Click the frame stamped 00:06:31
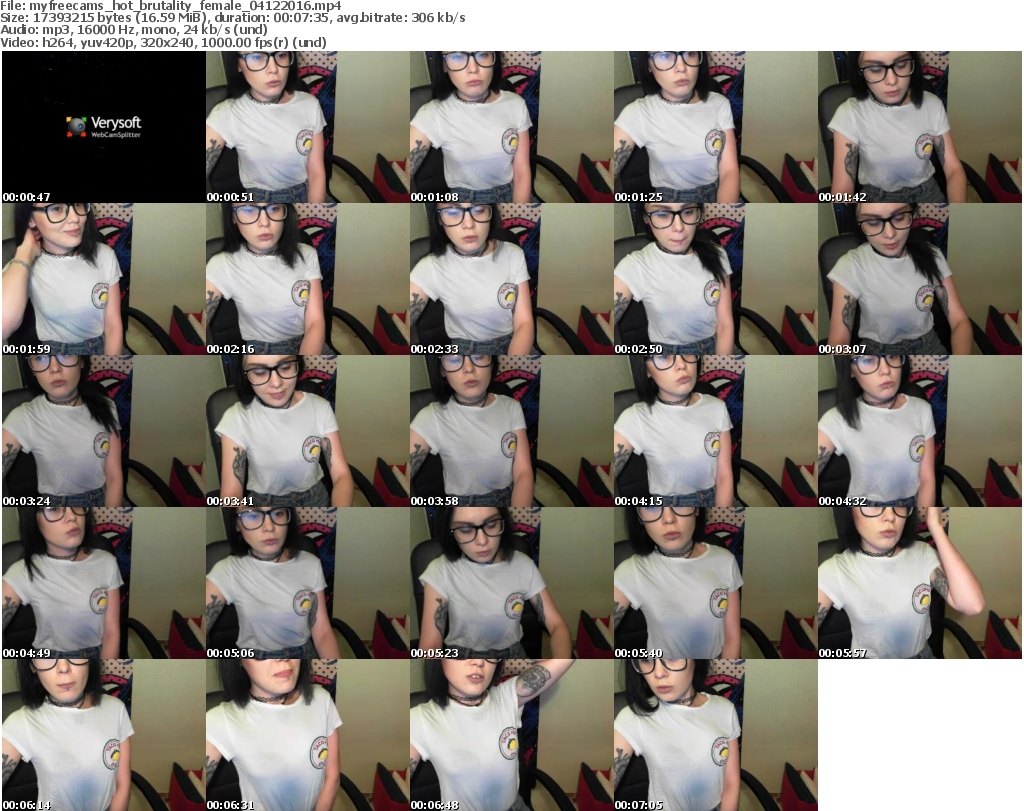 (x=308, y=735)
